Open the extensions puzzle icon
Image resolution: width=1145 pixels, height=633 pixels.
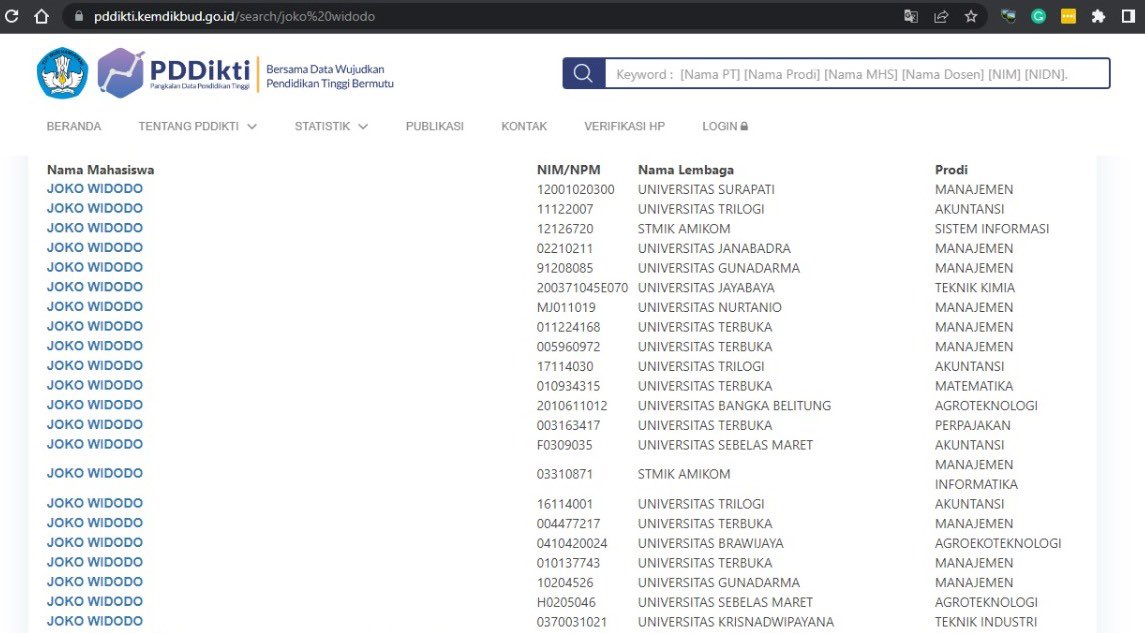pyautogui.click(x=1098, y=16)
